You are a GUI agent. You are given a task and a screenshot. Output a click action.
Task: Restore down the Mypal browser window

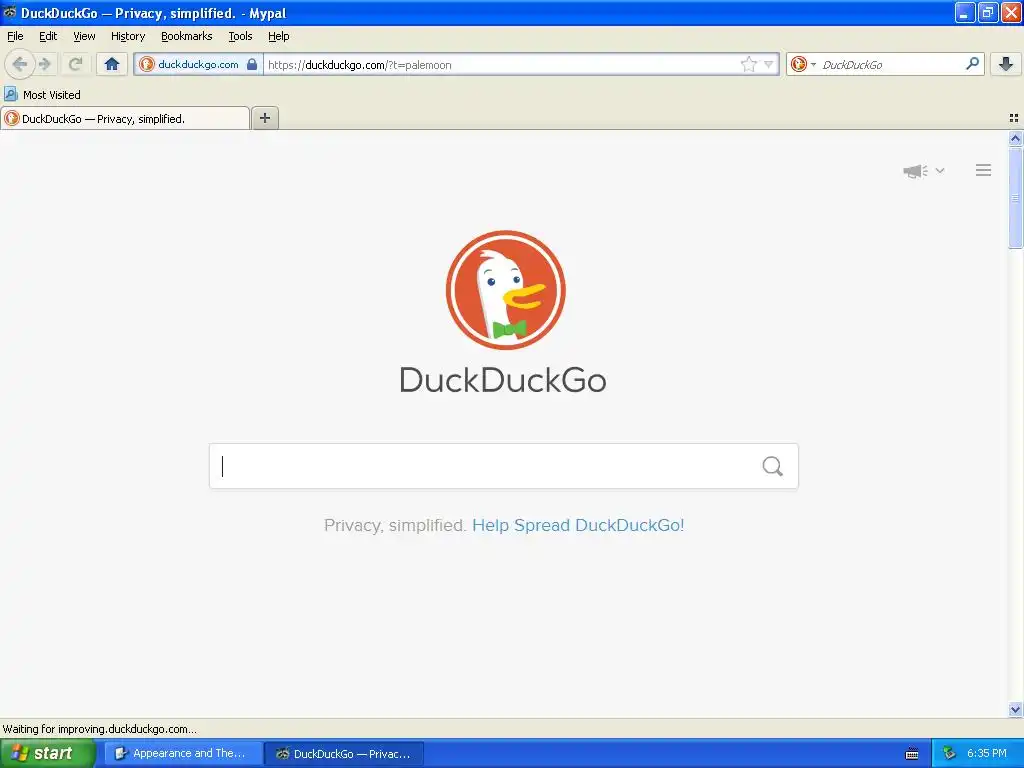(987, 12)
